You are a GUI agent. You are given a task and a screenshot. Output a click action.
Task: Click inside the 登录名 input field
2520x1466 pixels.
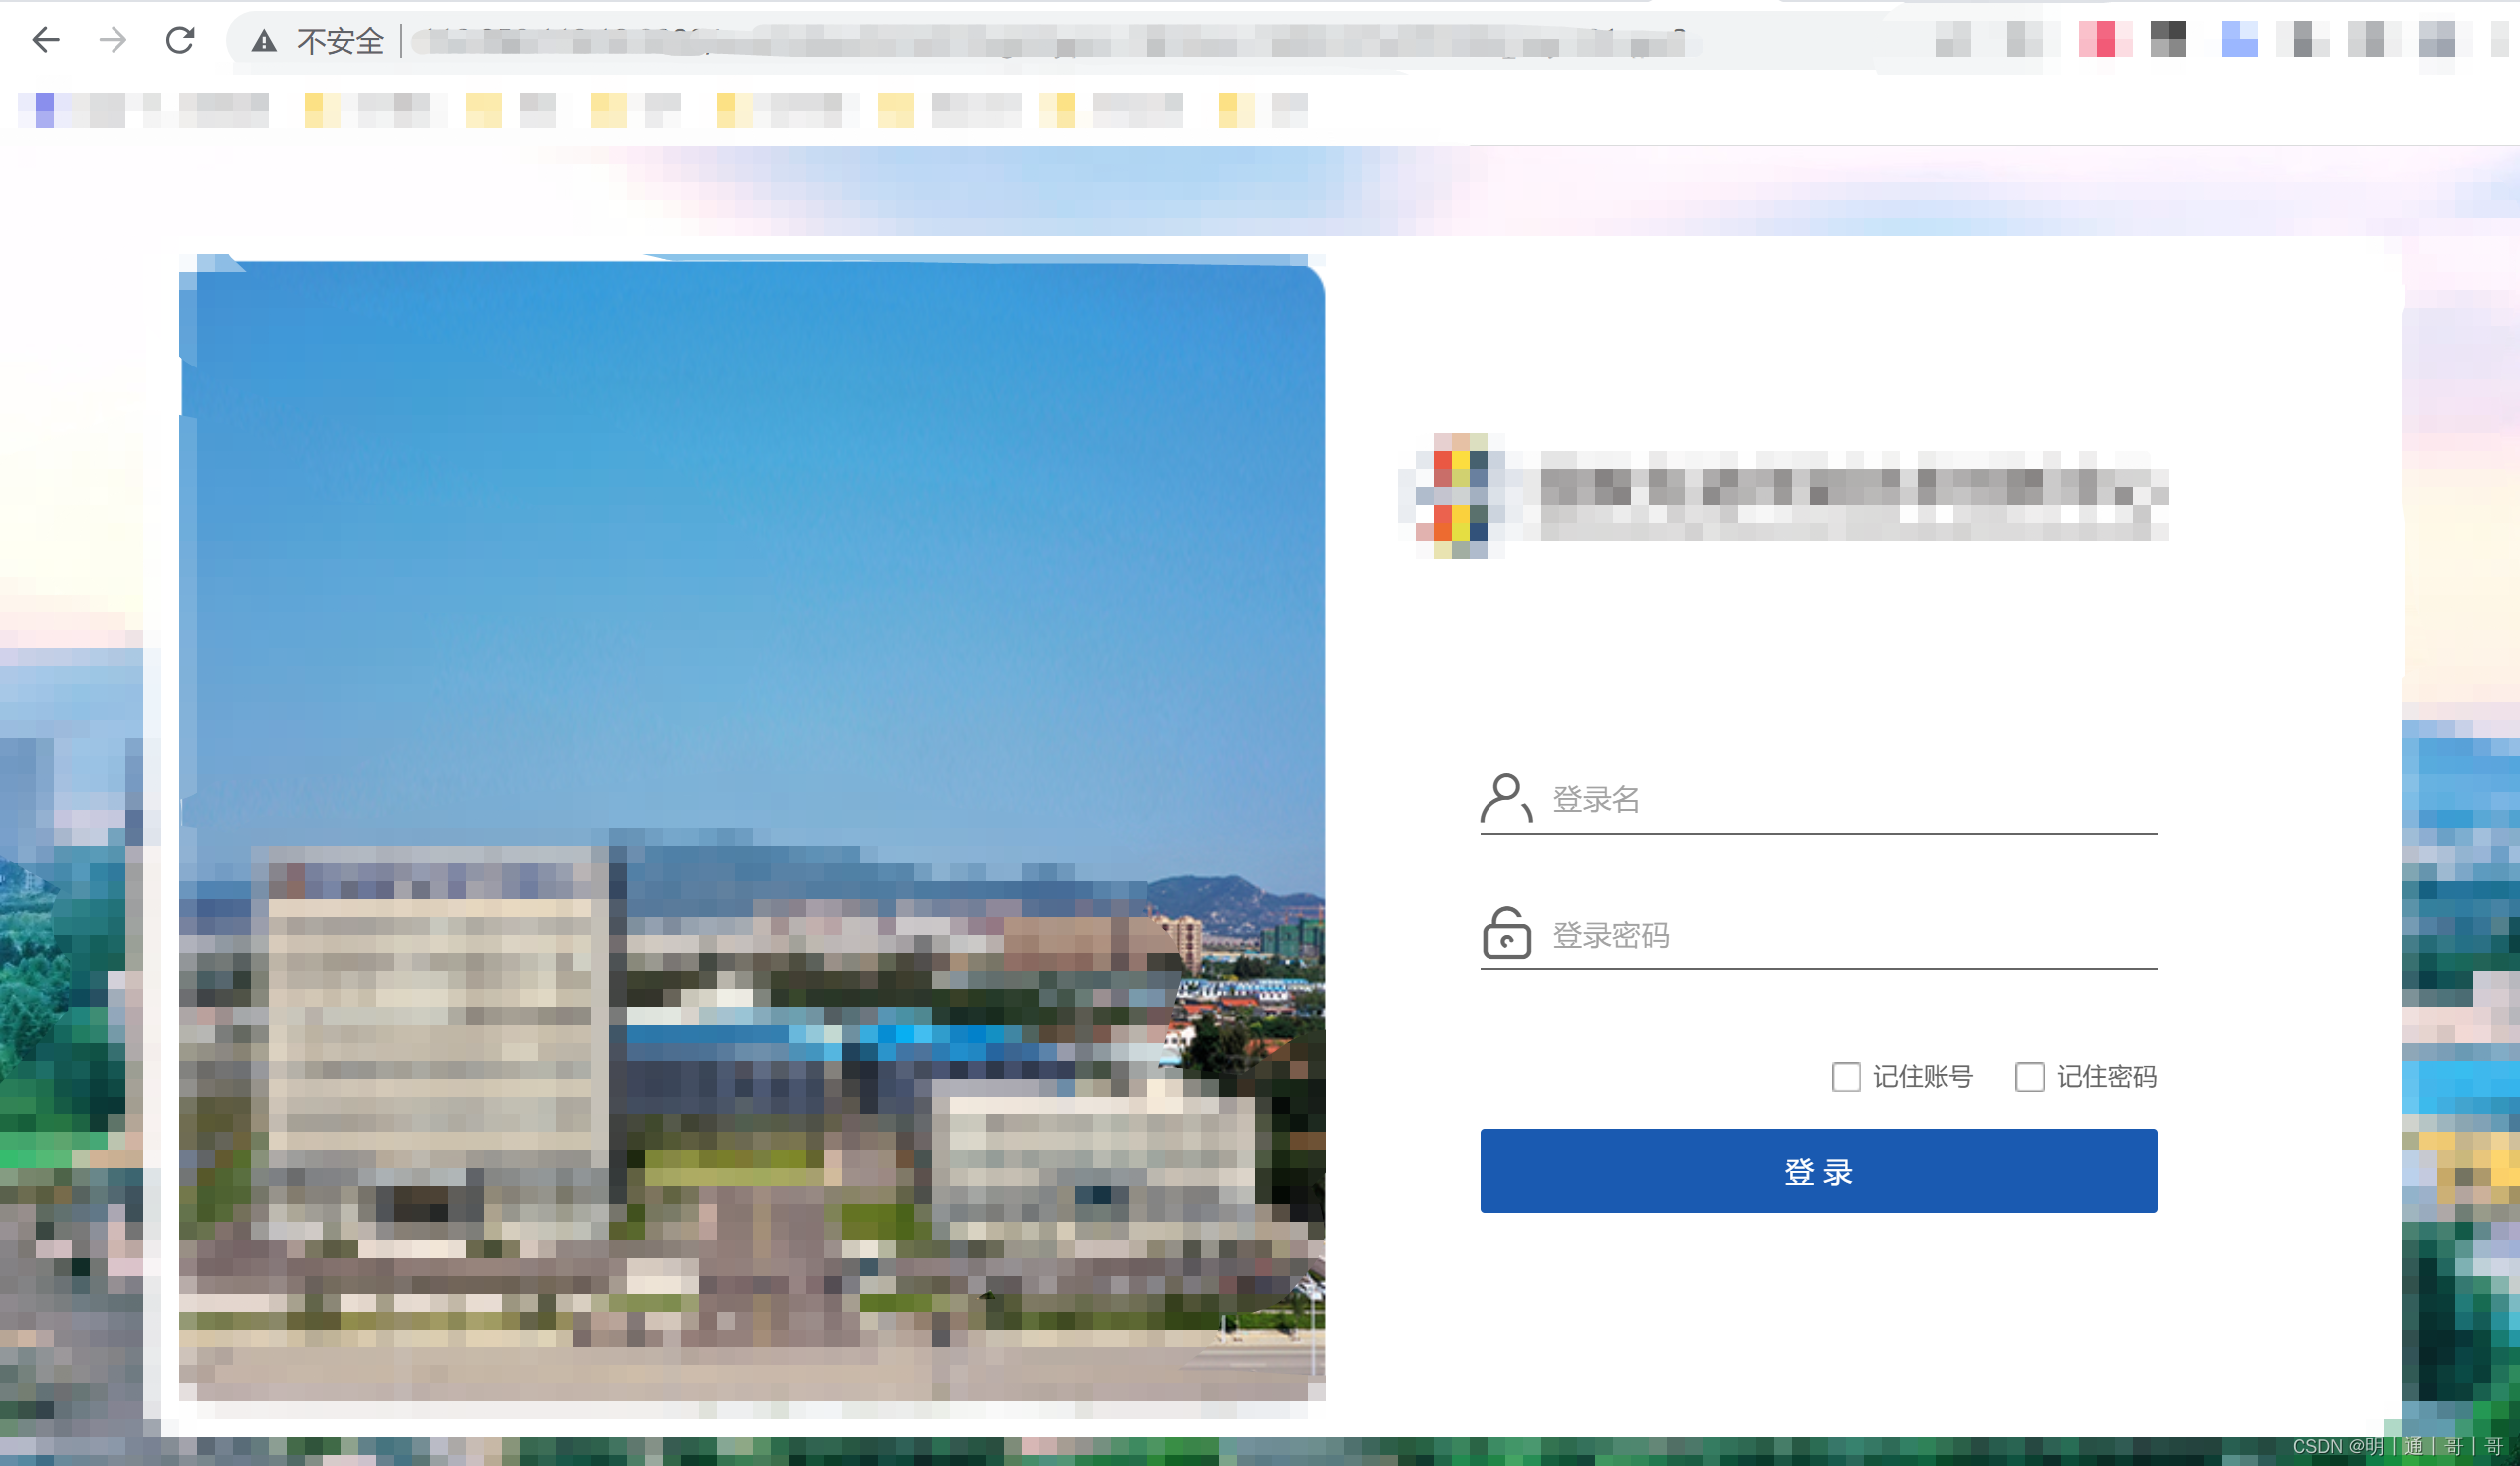1800,800
